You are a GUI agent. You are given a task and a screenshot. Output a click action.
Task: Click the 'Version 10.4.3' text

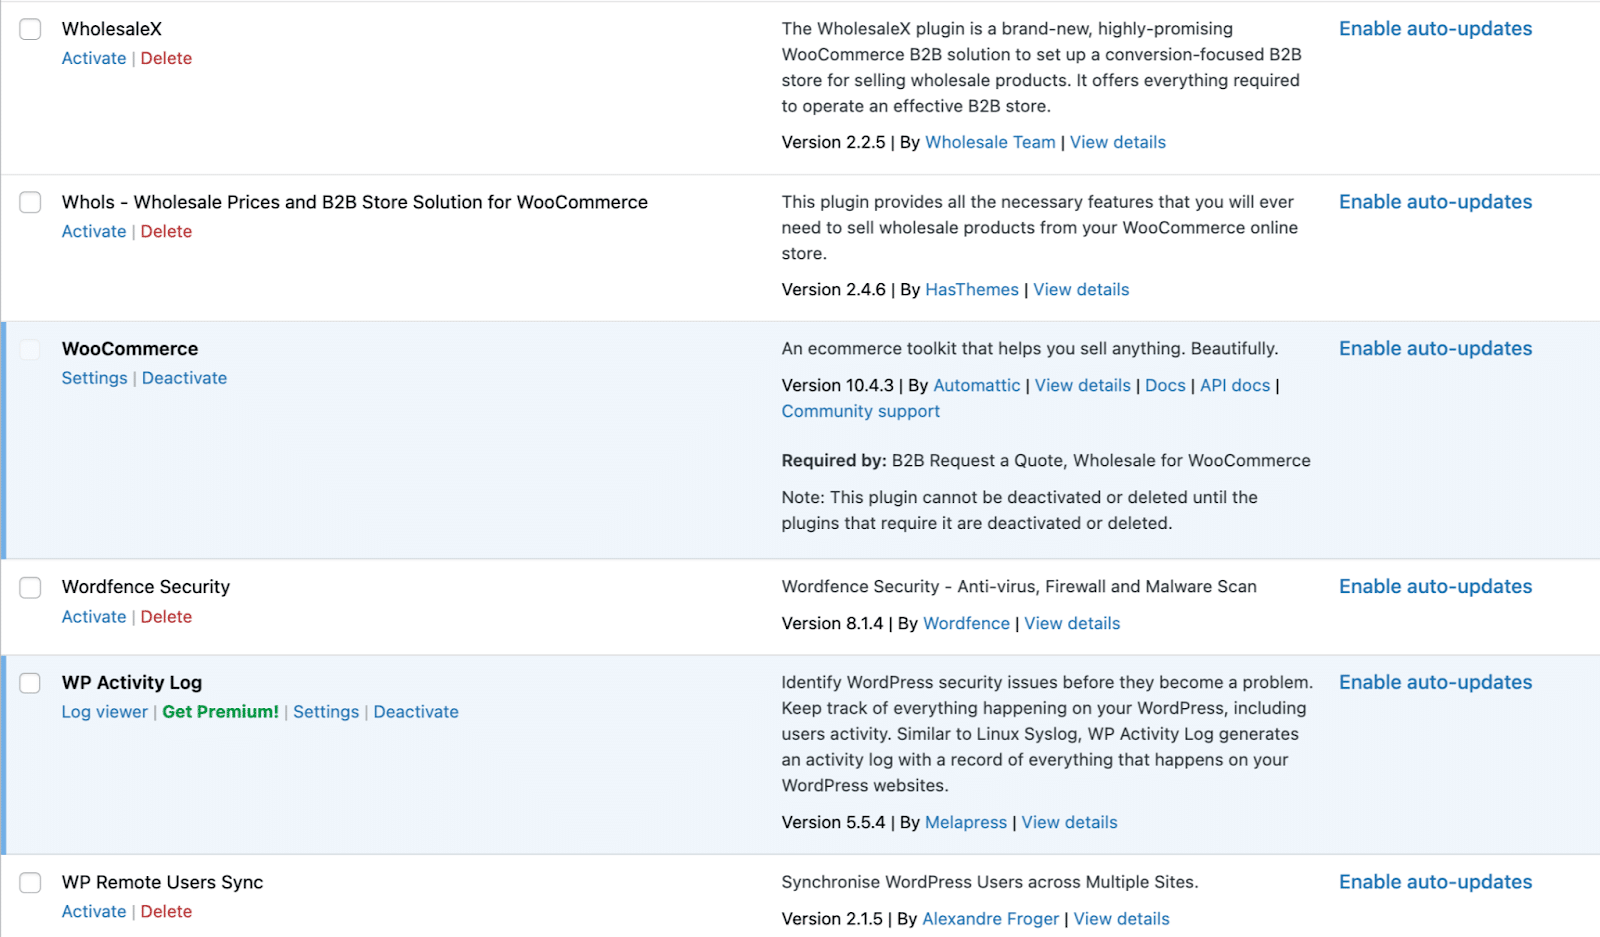[x=838, y=385]
